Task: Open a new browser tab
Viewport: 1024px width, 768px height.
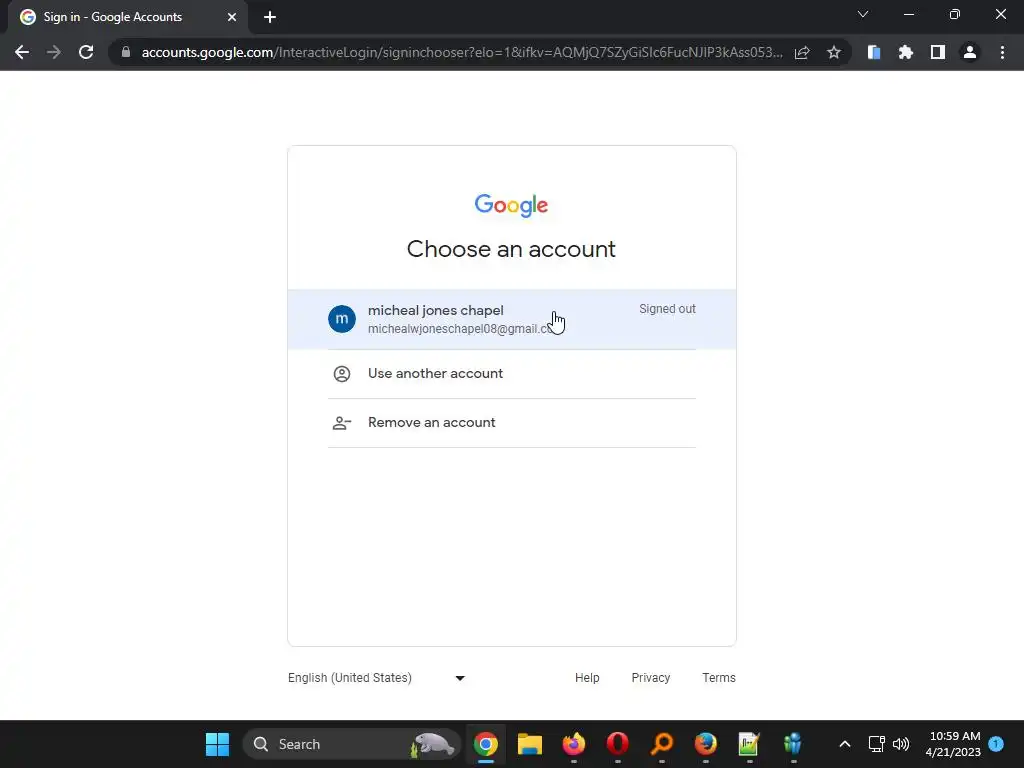Action: (270, 17)
